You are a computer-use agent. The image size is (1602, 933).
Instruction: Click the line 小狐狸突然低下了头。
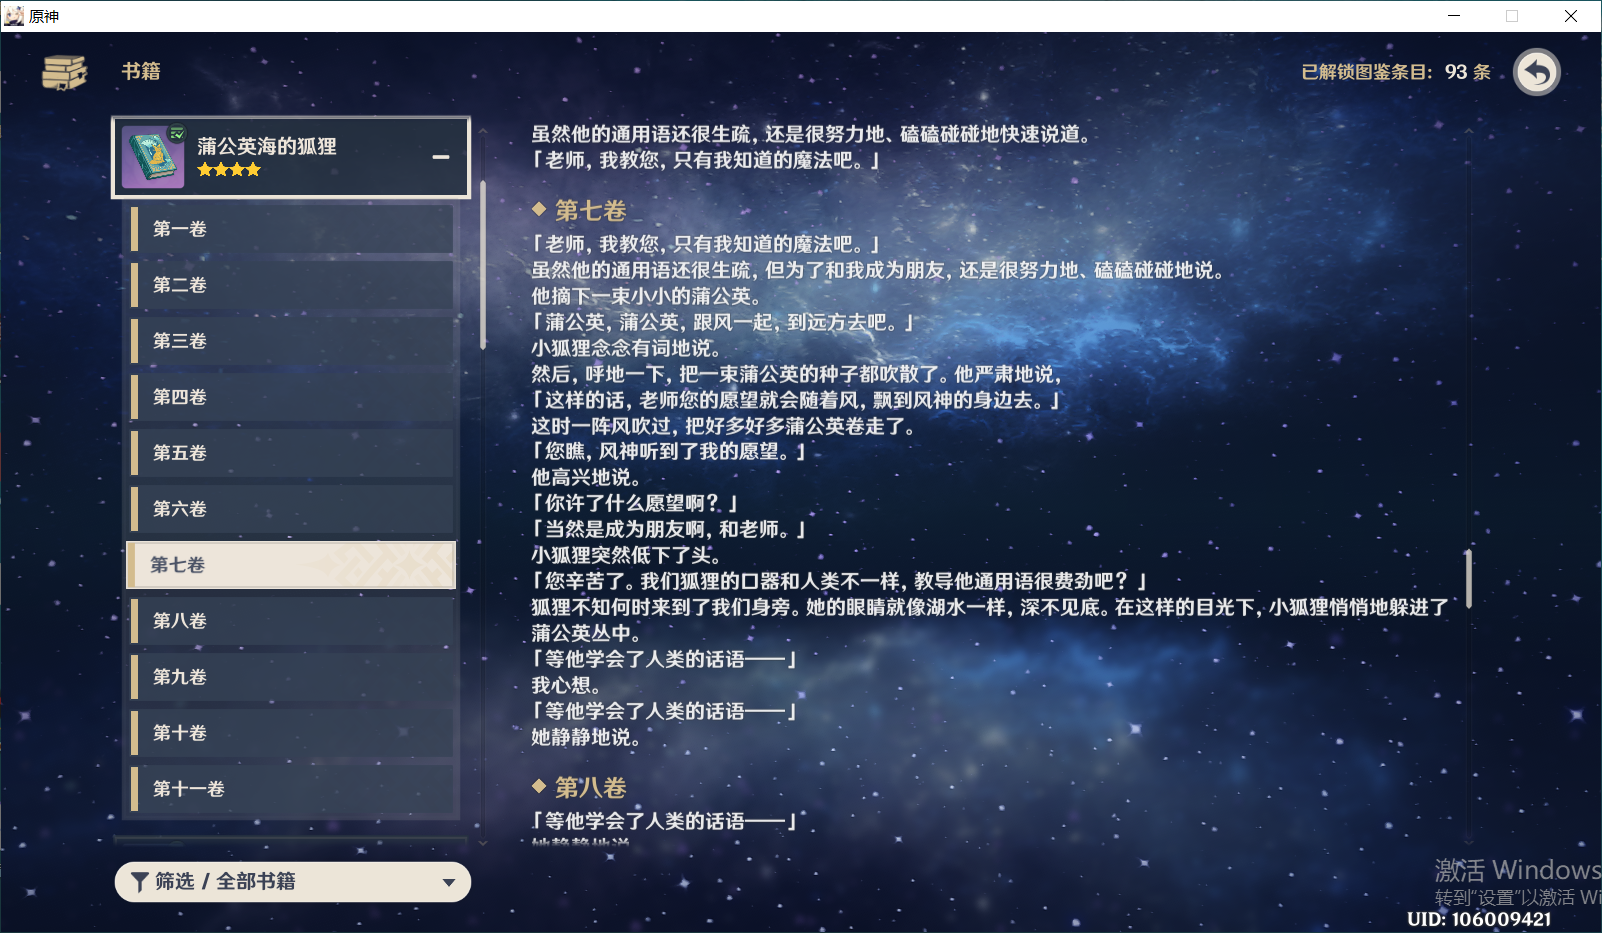(x=626, y=555)
